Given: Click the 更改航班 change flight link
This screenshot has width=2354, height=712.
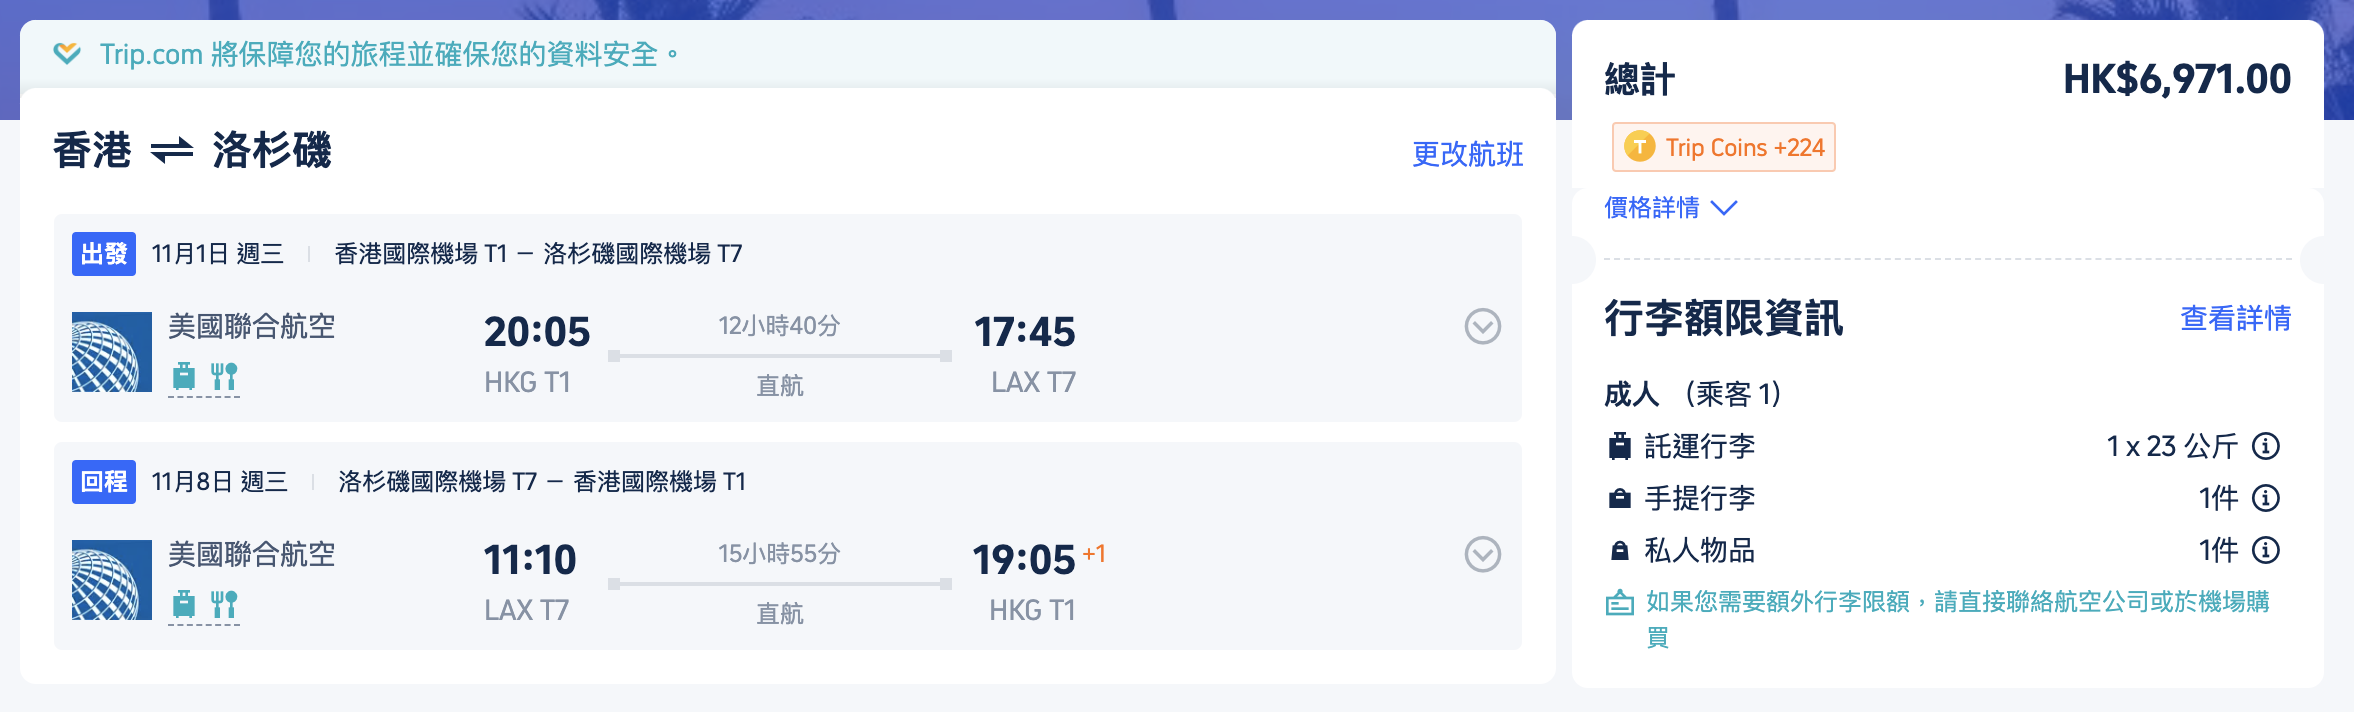Looking at the screenshot, I should click(x=1467, y=154).
